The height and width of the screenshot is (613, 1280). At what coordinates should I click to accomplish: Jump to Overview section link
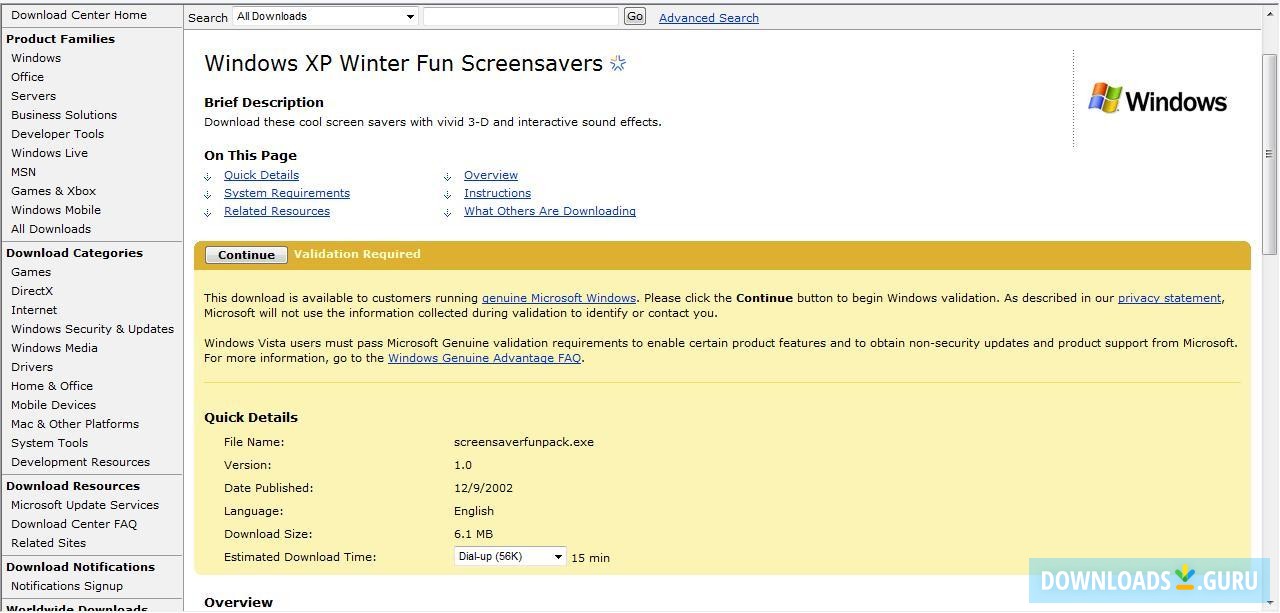coord(491,175)
